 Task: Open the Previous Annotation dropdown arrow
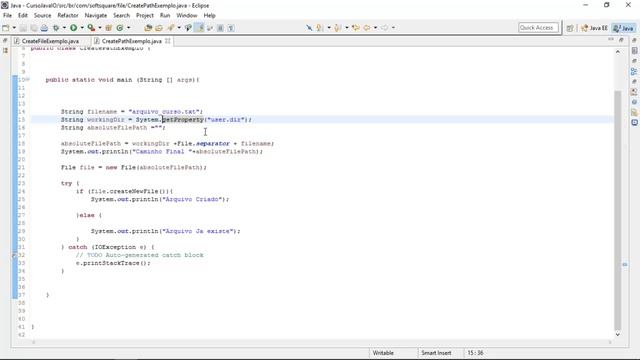pos(347,27)
